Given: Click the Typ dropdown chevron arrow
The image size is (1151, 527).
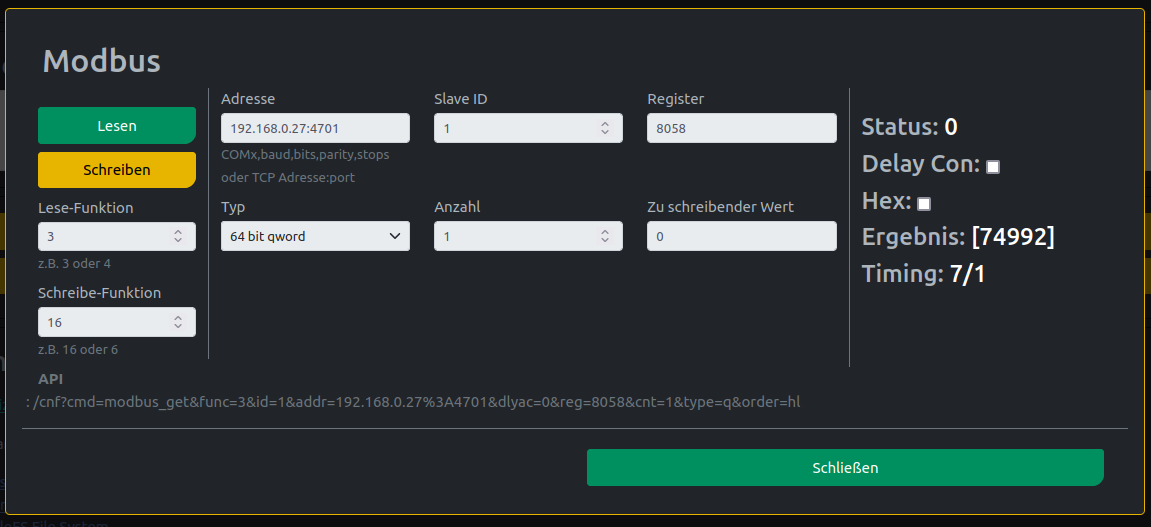Looking at the screenshot, I should point(395,236).
